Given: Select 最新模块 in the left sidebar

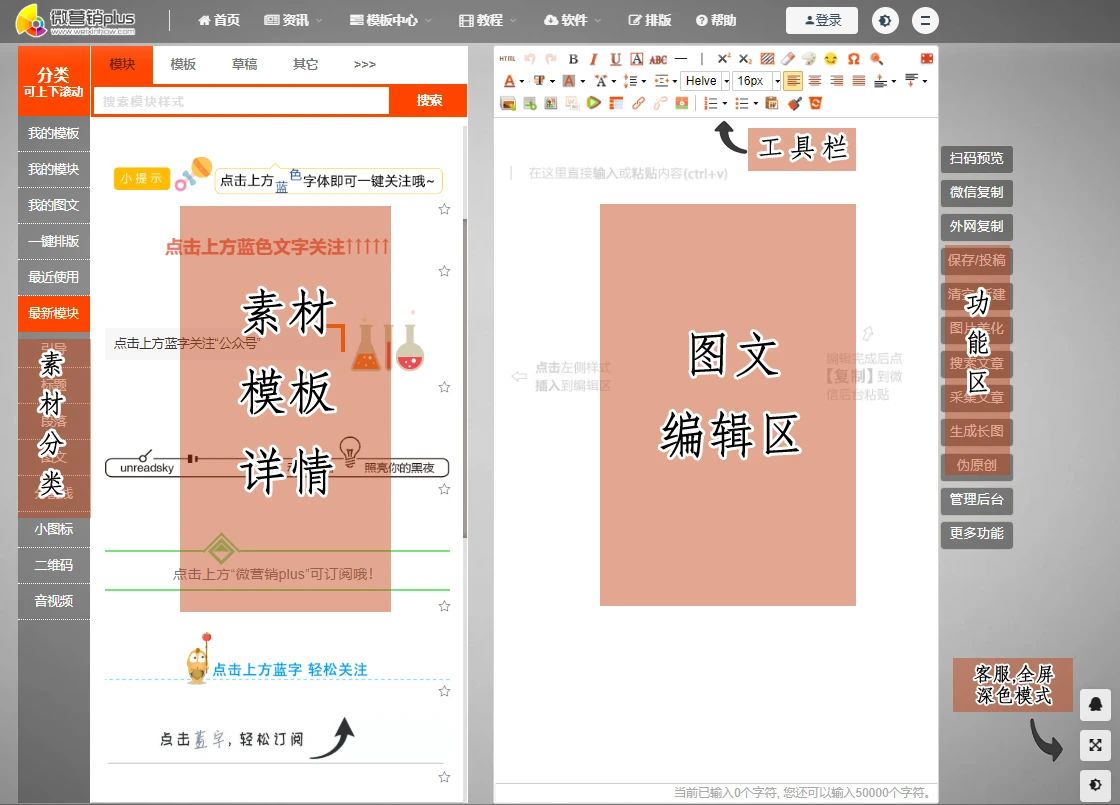Looking at the screenshot, I should pyautogui.click(x=54, y=314).
